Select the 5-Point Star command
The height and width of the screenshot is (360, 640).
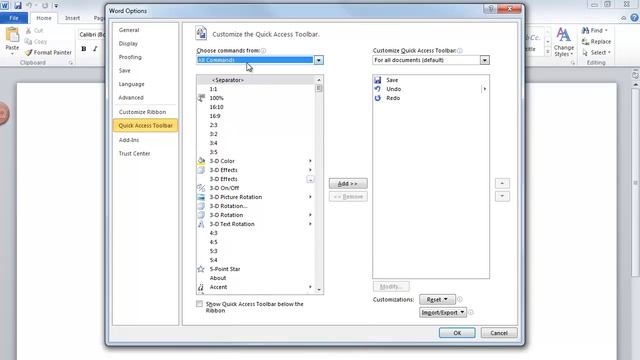[x=256, y=269]
